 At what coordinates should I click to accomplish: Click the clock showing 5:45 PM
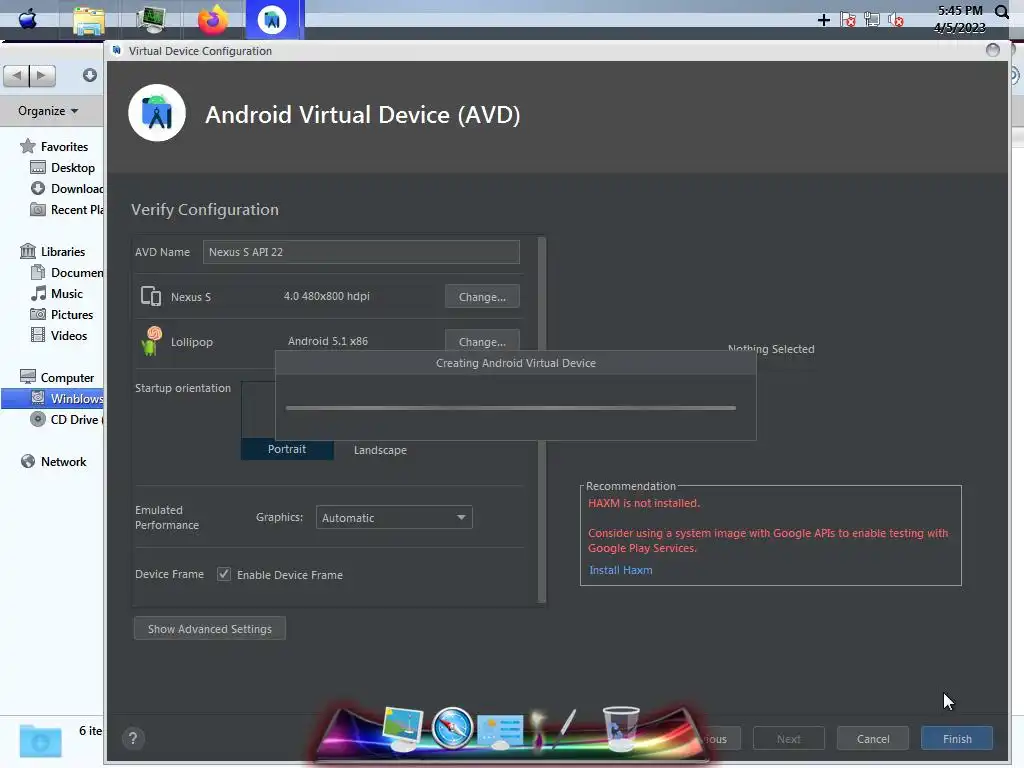[959, 10]
